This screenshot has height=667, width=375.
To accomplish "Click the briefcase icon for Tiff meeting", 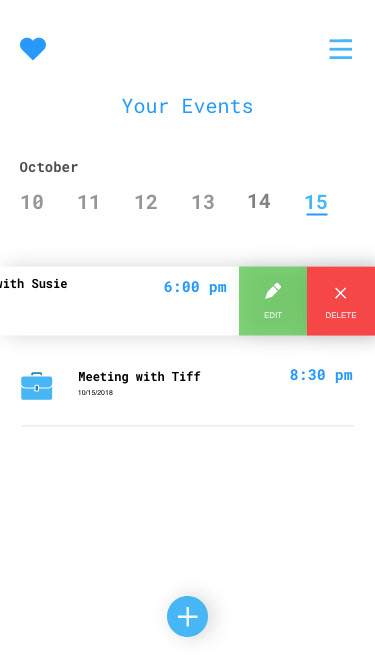I will click(x=37, y=386).
